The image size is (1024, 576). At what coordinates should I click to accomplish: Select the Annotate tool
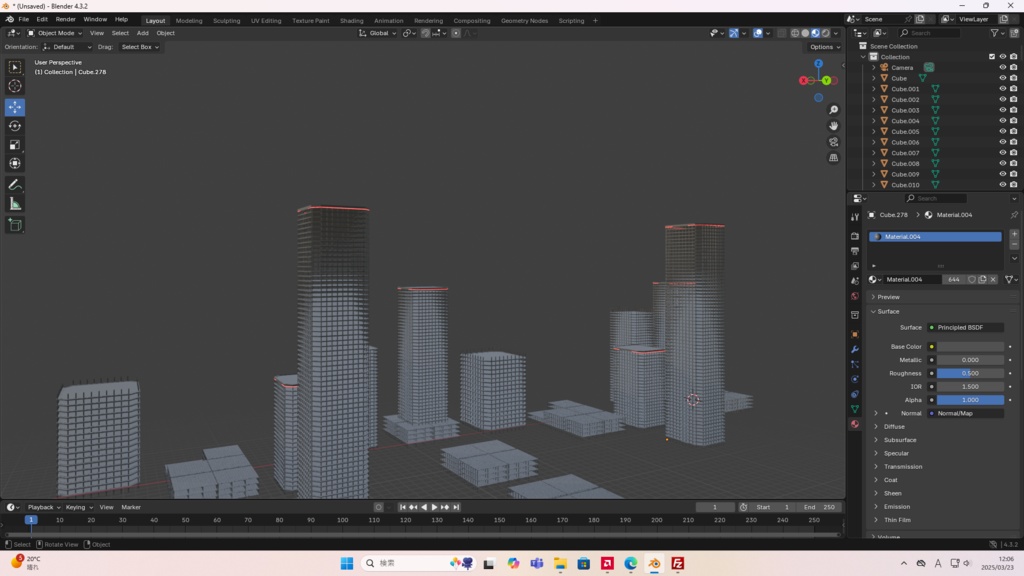click(x=15, y=185)
